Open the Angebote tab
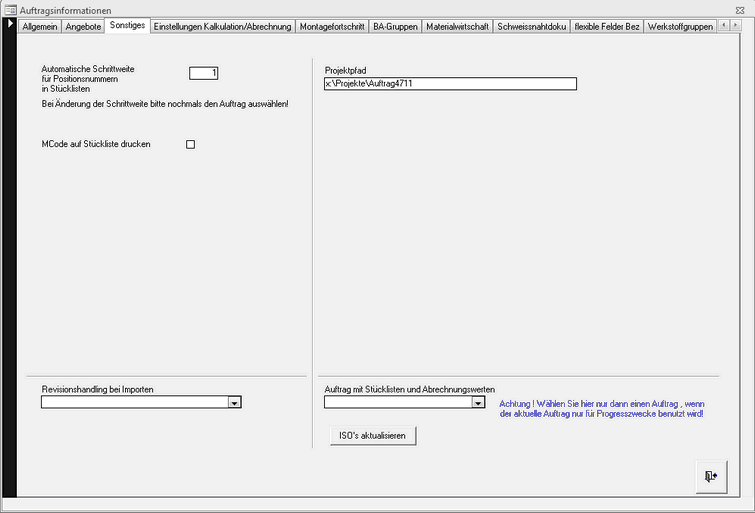The image size is (755, 513). click(x=83, y=27)
